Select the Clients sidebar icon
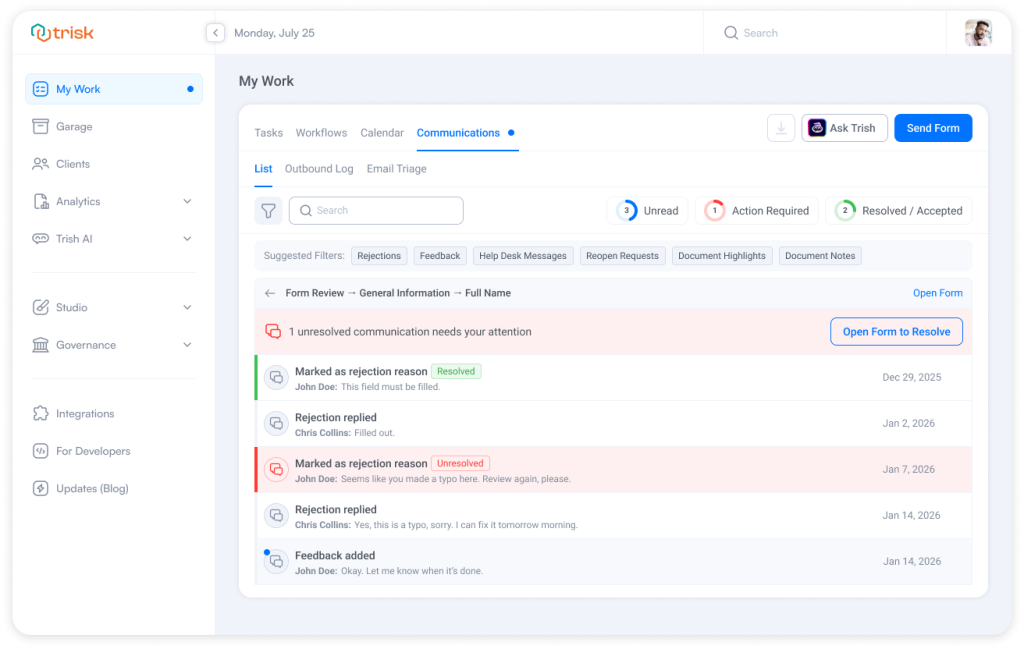 point(39,164)
